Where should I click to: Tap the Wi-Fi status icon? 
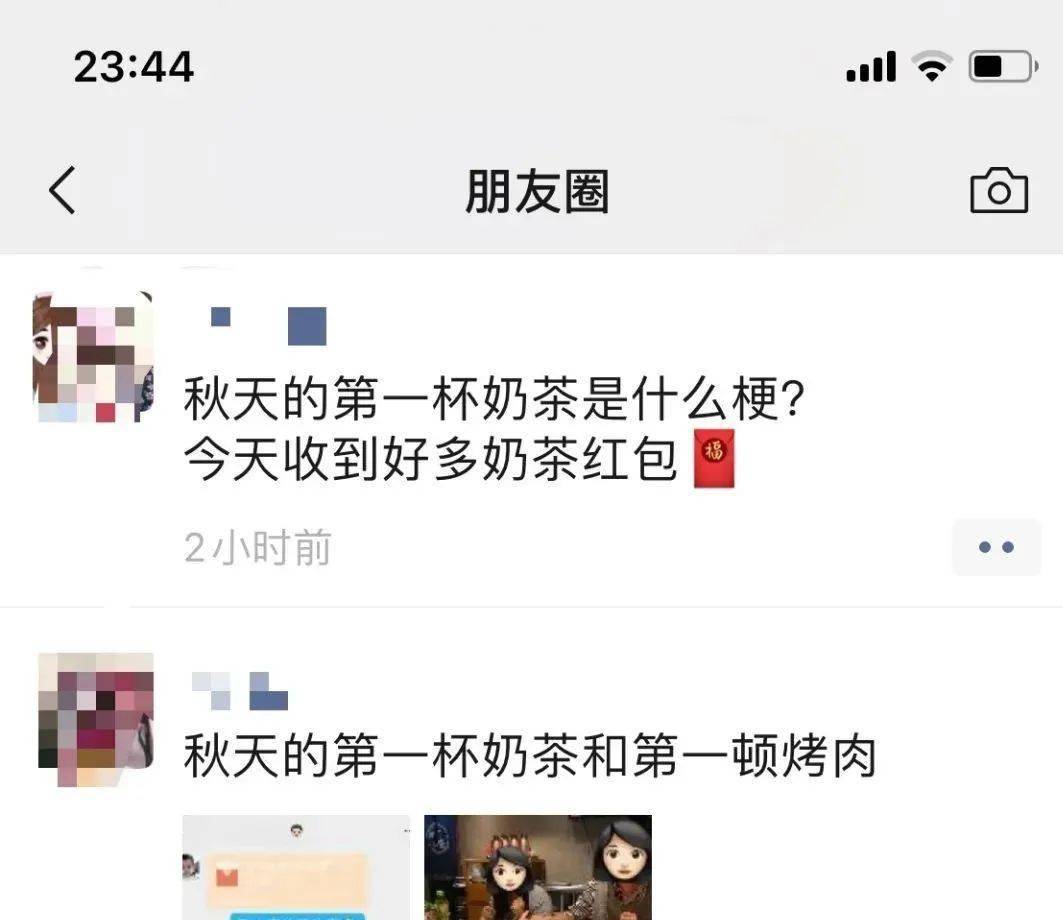click(x=932, y=66)
